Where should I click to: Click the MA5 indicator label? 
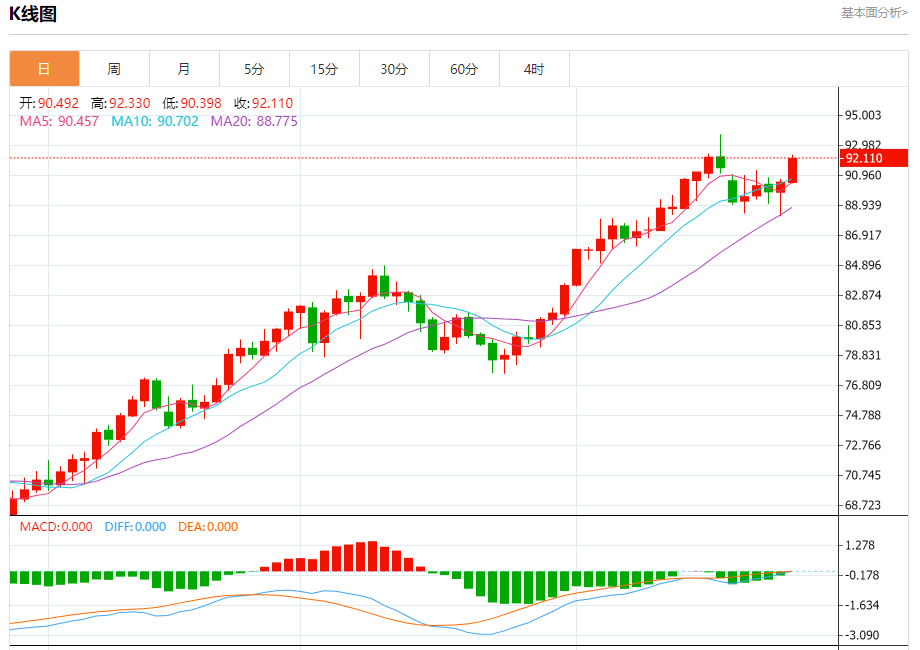pyautogui.click(x=59, y=121)
